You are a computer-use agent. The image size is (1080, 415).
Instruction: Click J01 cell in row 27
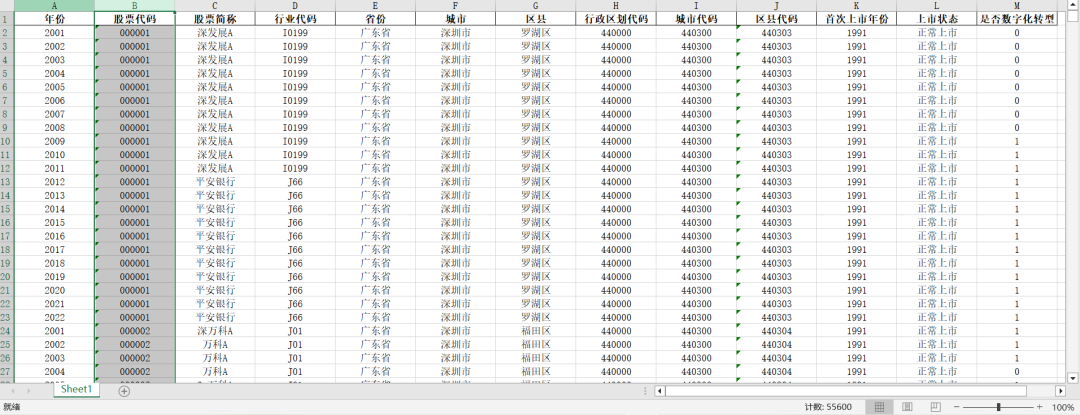(x=295, y=372)
